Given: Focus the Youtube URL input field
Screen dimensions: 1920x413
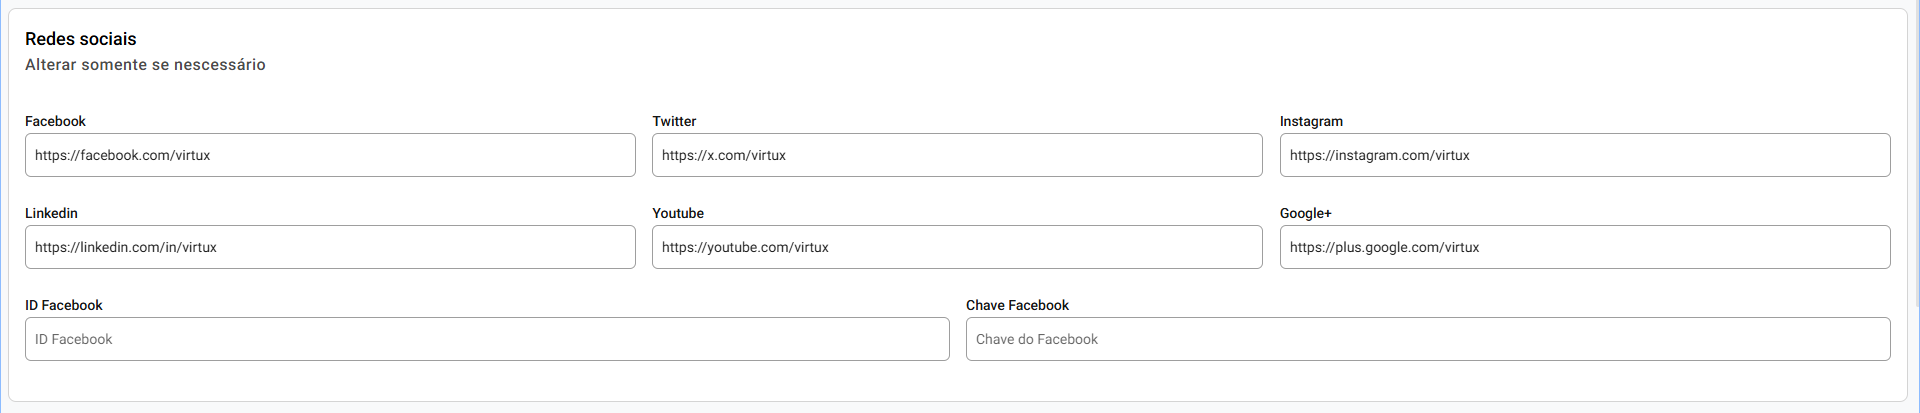Looking at the screenshot, I should click(957, 247).
